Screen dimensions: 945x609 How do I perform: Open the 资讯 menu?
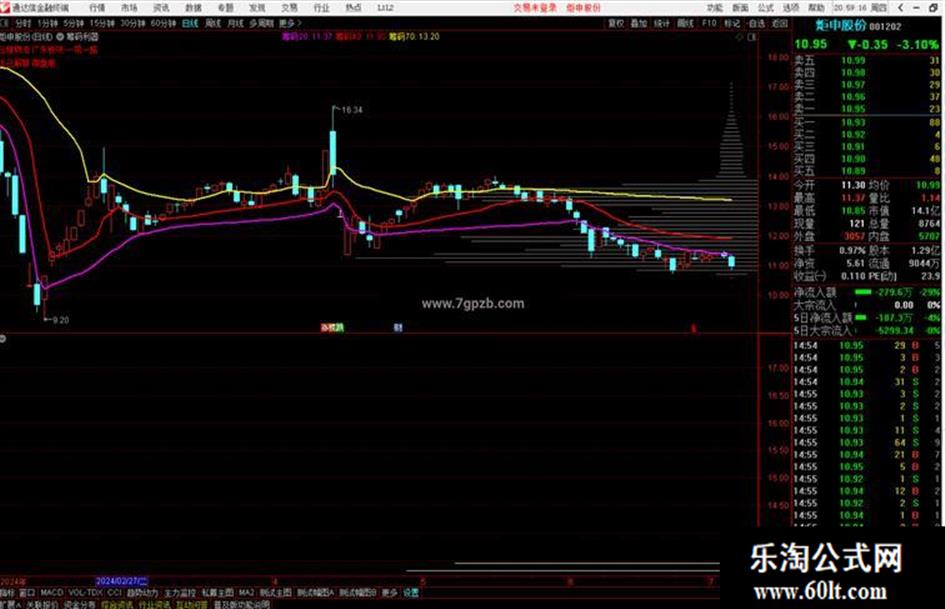[x=161, y=8]
